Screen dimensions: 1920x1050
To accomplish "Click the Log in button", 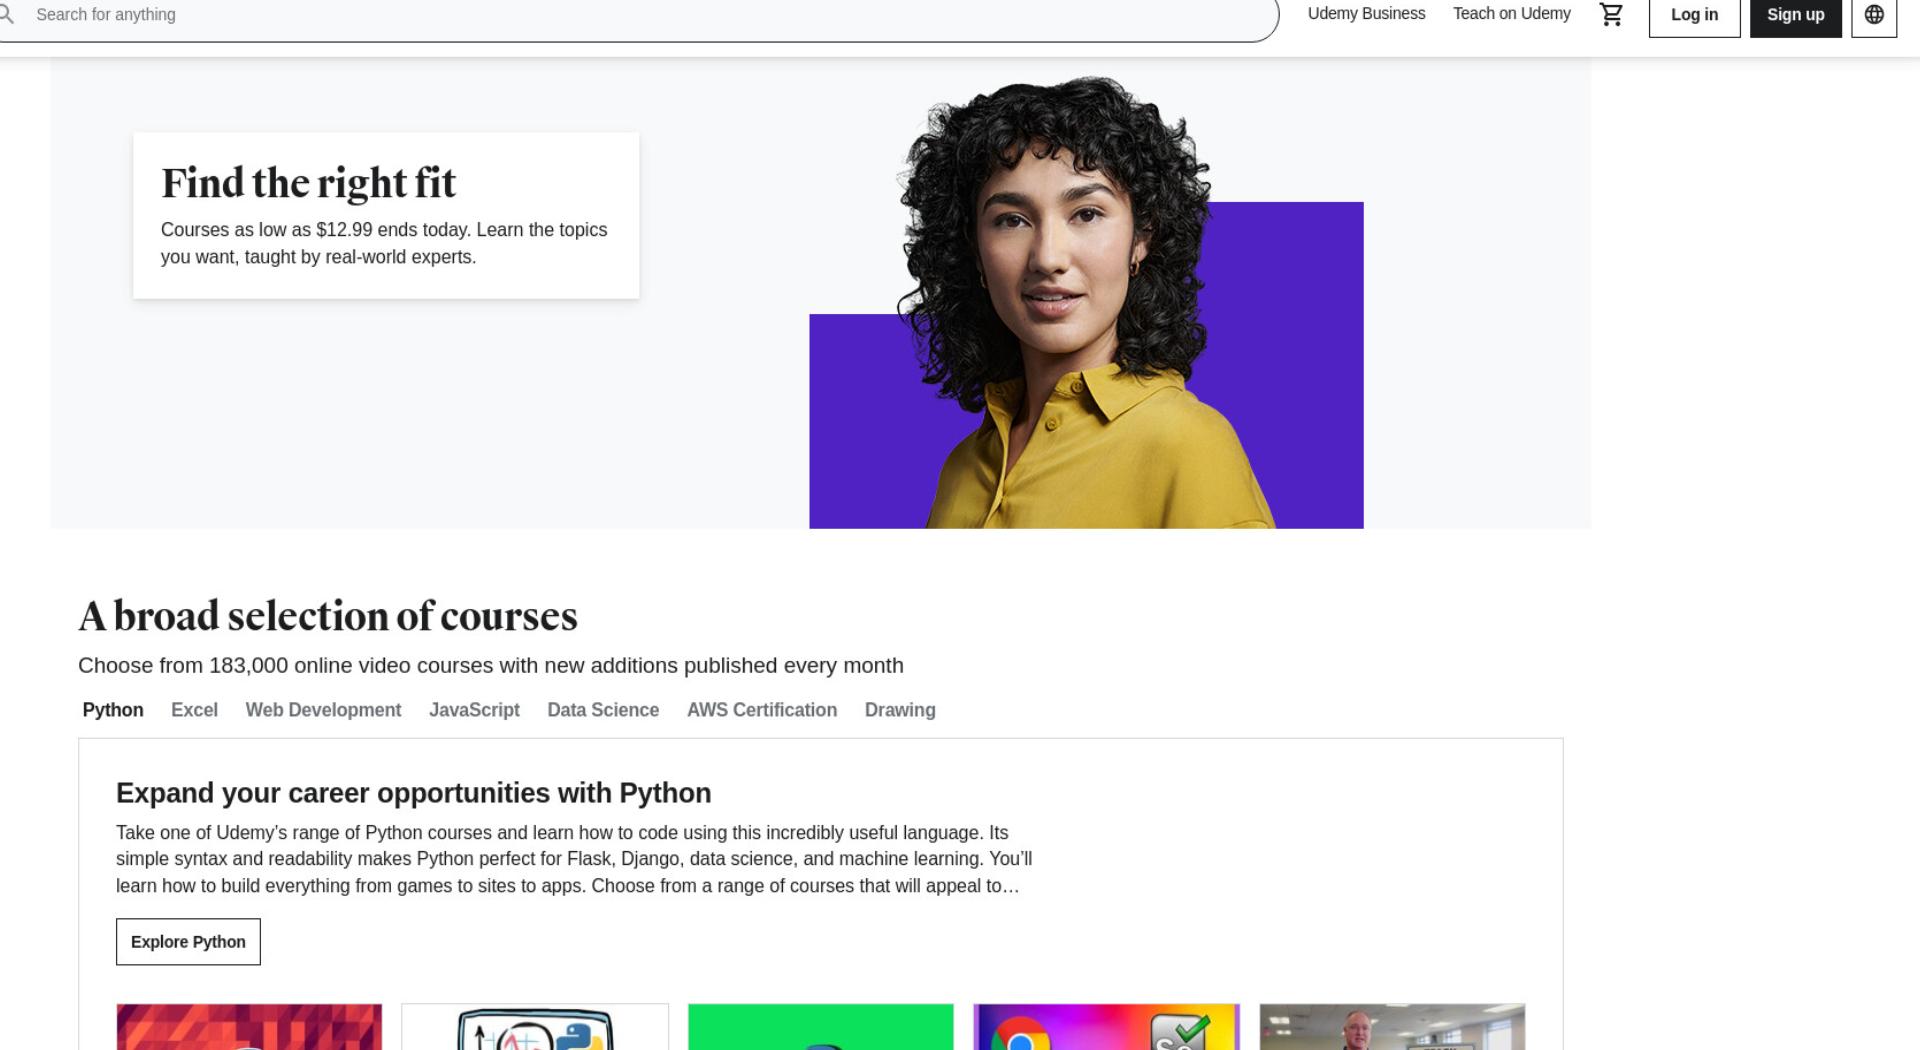I will (x=1694, y=15).
